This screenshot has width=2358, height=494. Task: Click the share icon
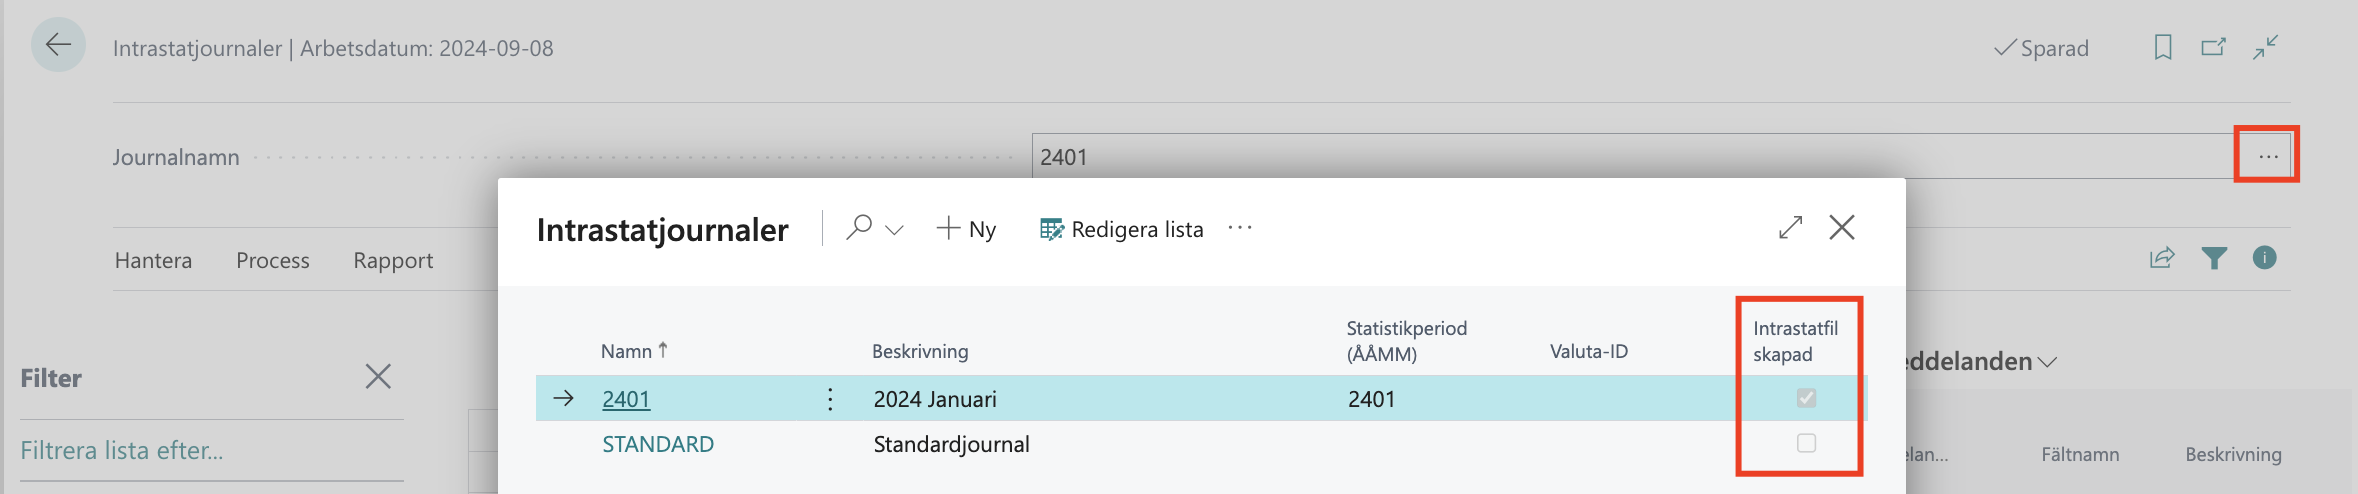(2162, 258)
